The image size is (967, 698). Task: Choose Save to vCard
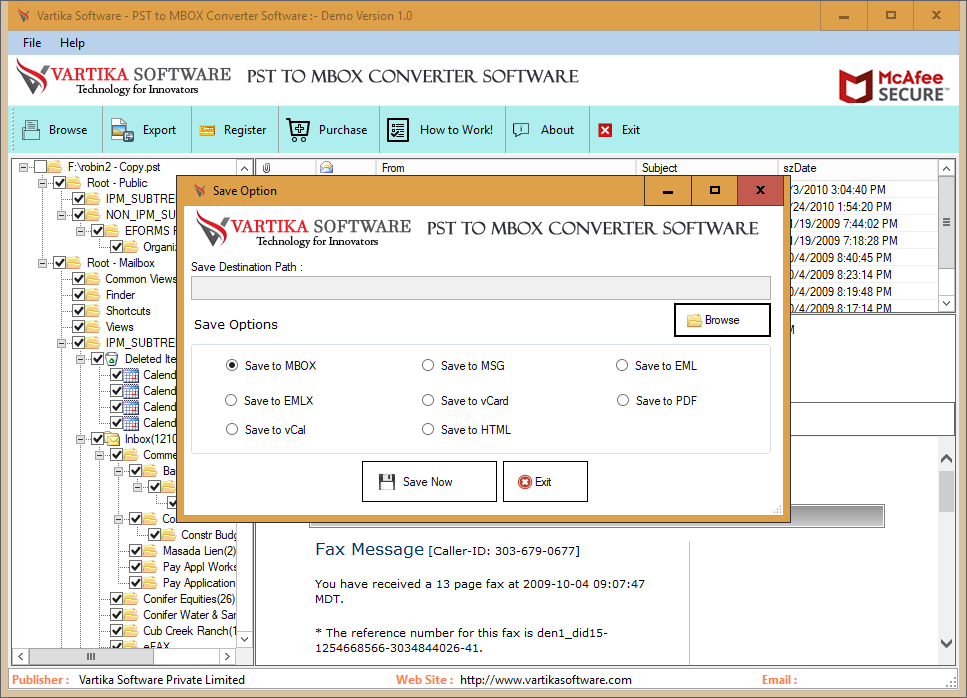tap(427, 400)
